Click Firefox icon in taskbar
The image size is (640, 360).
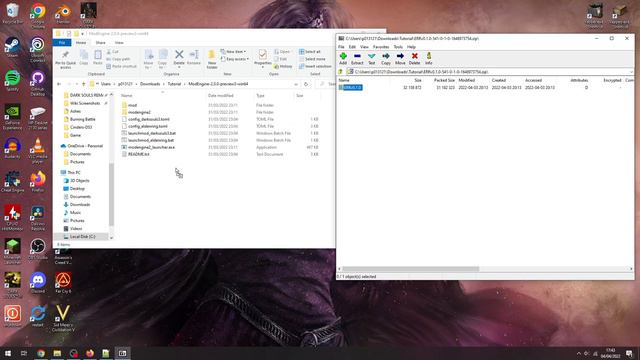point(90,353)
